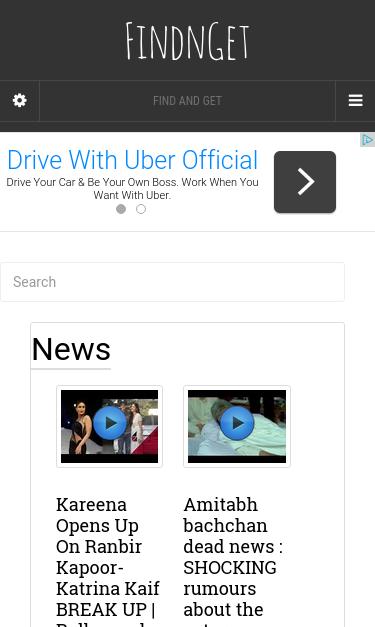Viewport: 375px width, 627px height.
Task: Click the play icon on the Amitabh video
Action: pyautogui.click(x=237, y=423)
